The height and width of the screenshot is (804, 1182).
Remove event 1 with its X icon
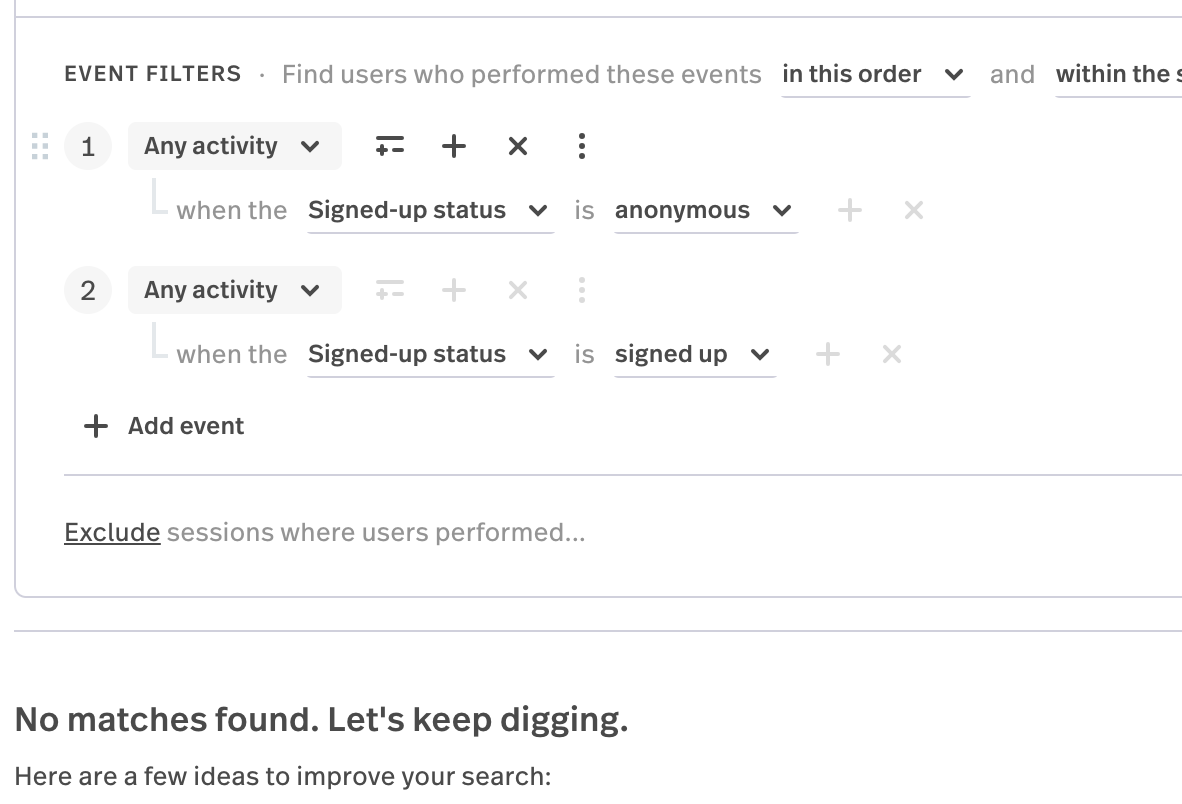click(517, 146)
